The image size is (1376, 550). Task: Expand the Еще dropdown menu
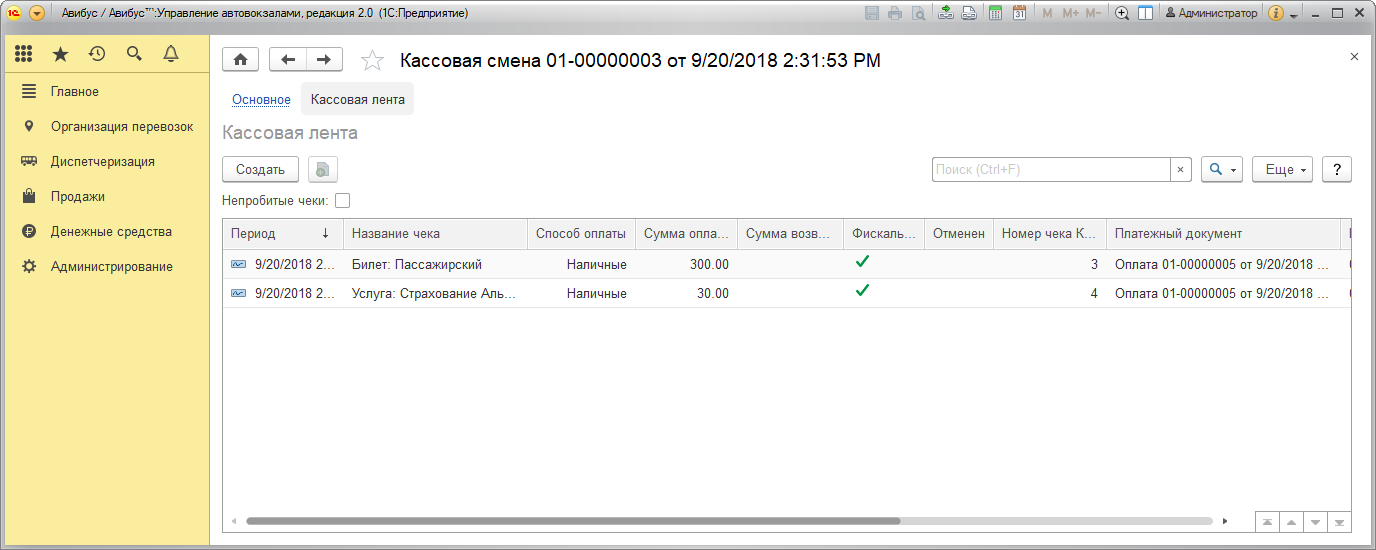(1285, 170)
